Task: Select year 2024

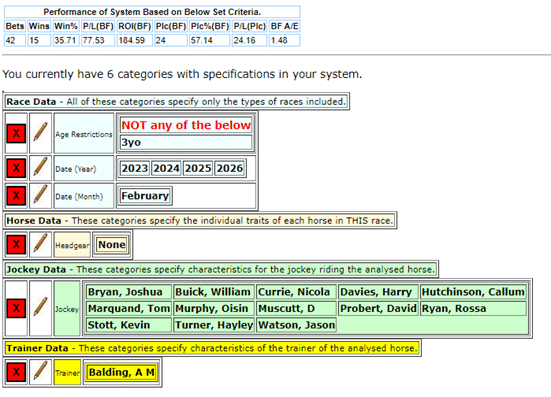Action: pyautogui.click(x=166, y=168)
